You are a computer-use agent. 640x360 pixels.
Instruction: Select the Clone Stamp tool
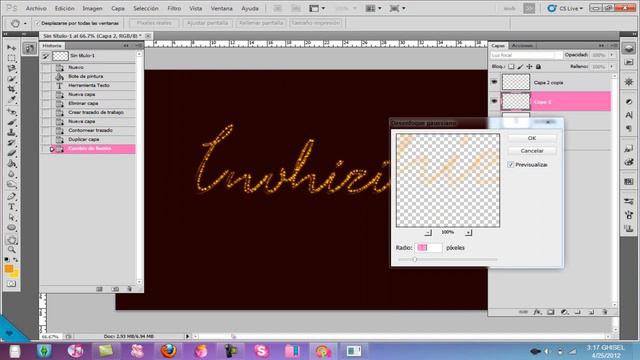click(x=11, y=133)
